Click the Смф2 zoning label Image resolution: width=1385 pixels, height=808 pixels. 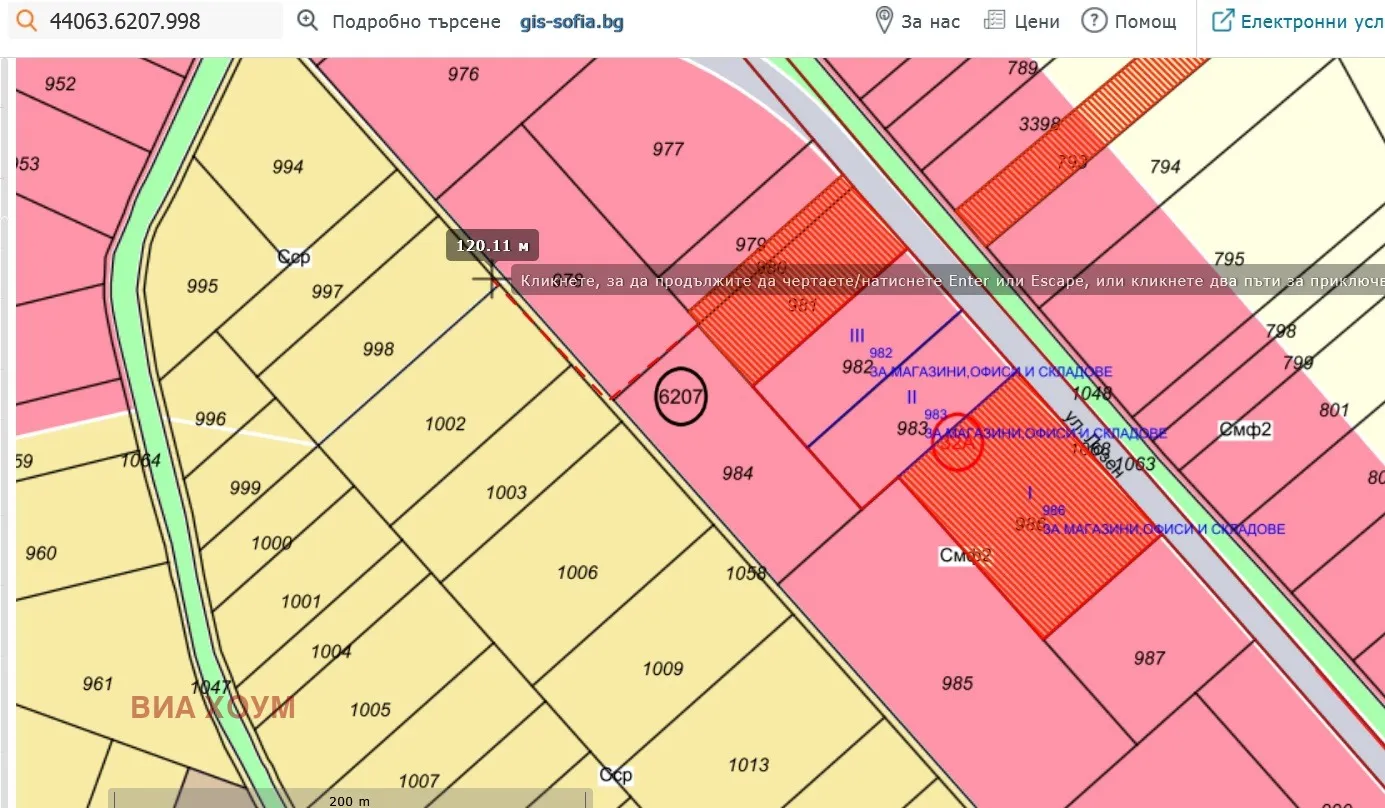pyautogui.click(x=1244, y=430)
